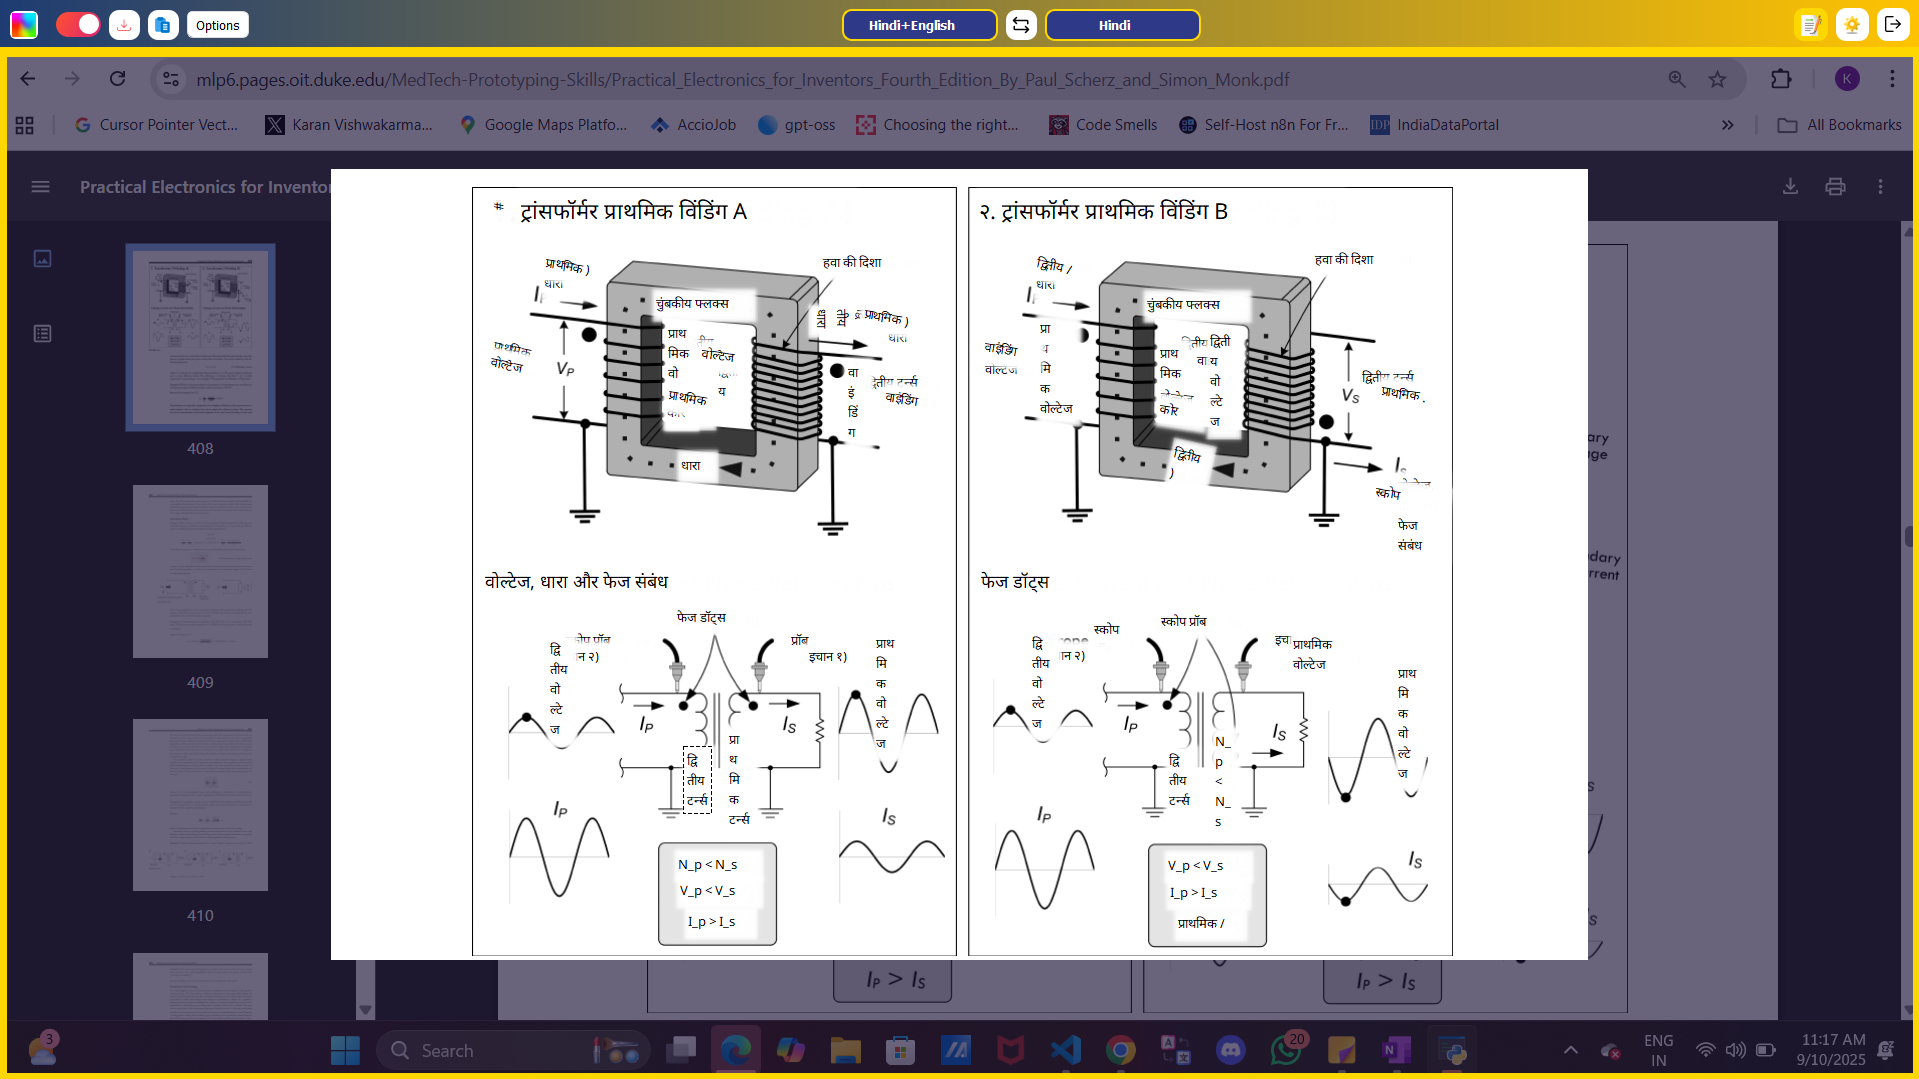1919x1079 pixels.
Task: Open the clock showing 11:17 AM
Action: coord(1831,1050)
